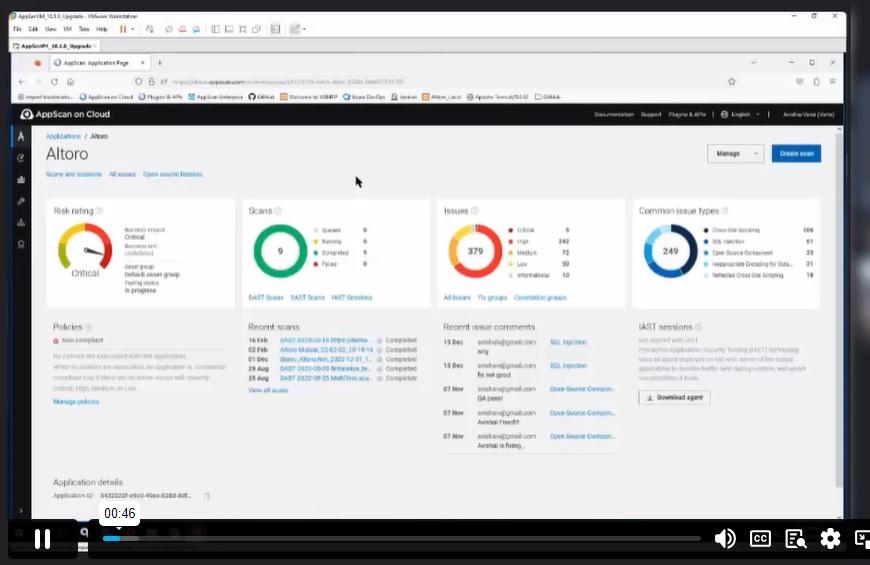Open Open source libraries tab link
Image resolution: width=870 pixels, height=565 pixels.
tap(173, 174)
